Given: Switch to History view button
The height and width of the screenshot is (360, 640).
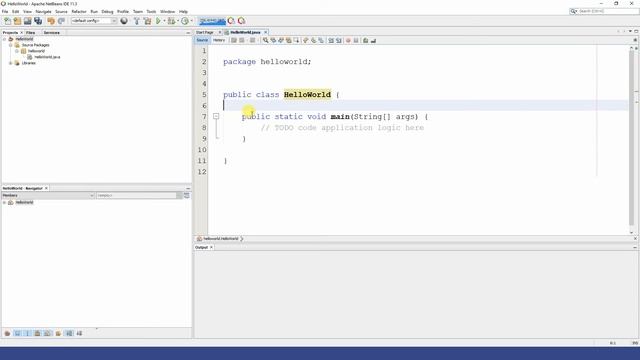Looking at the screenshot, I should click(x=219, y=40).
